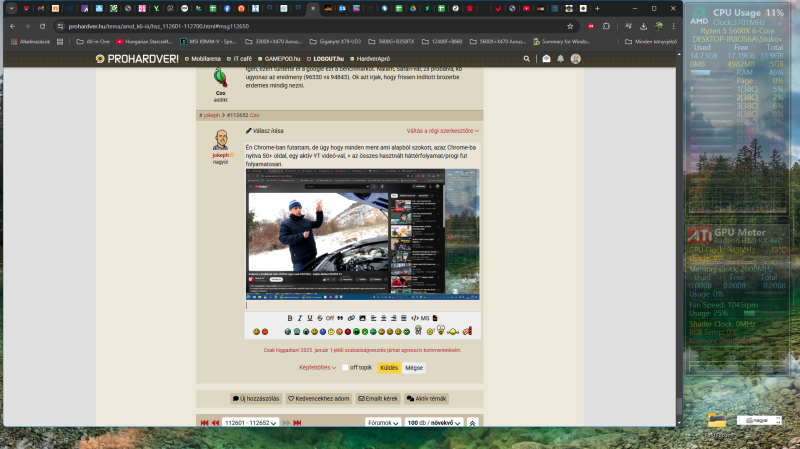Open the Chrome three-dot menu

(673, 26)
